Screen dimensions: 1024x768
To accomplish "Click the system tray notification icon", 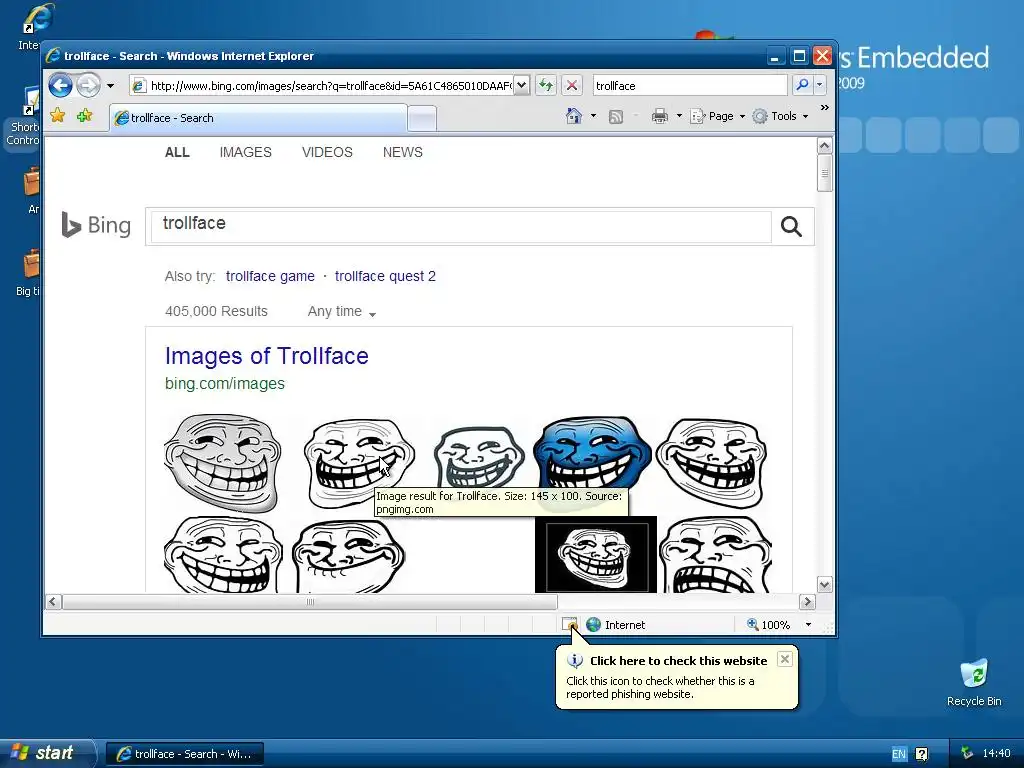I will (x=967, y=753).
